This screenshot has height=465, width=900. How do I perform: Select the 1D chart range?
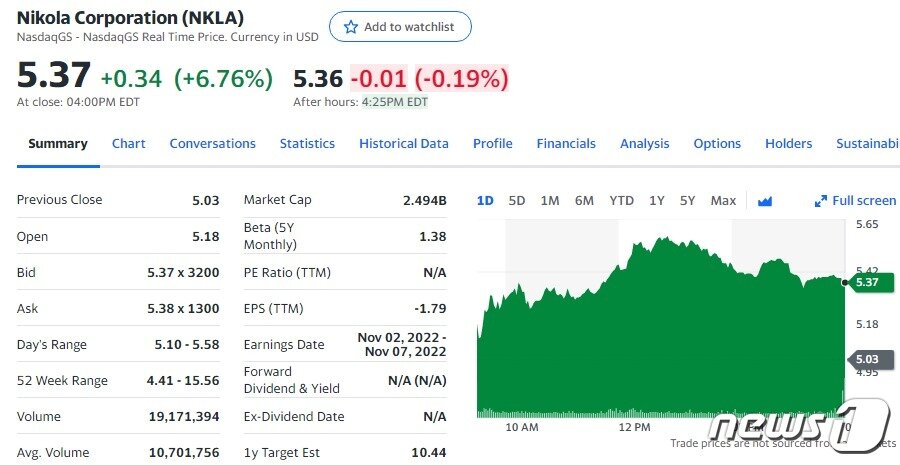tap(485, 201)
